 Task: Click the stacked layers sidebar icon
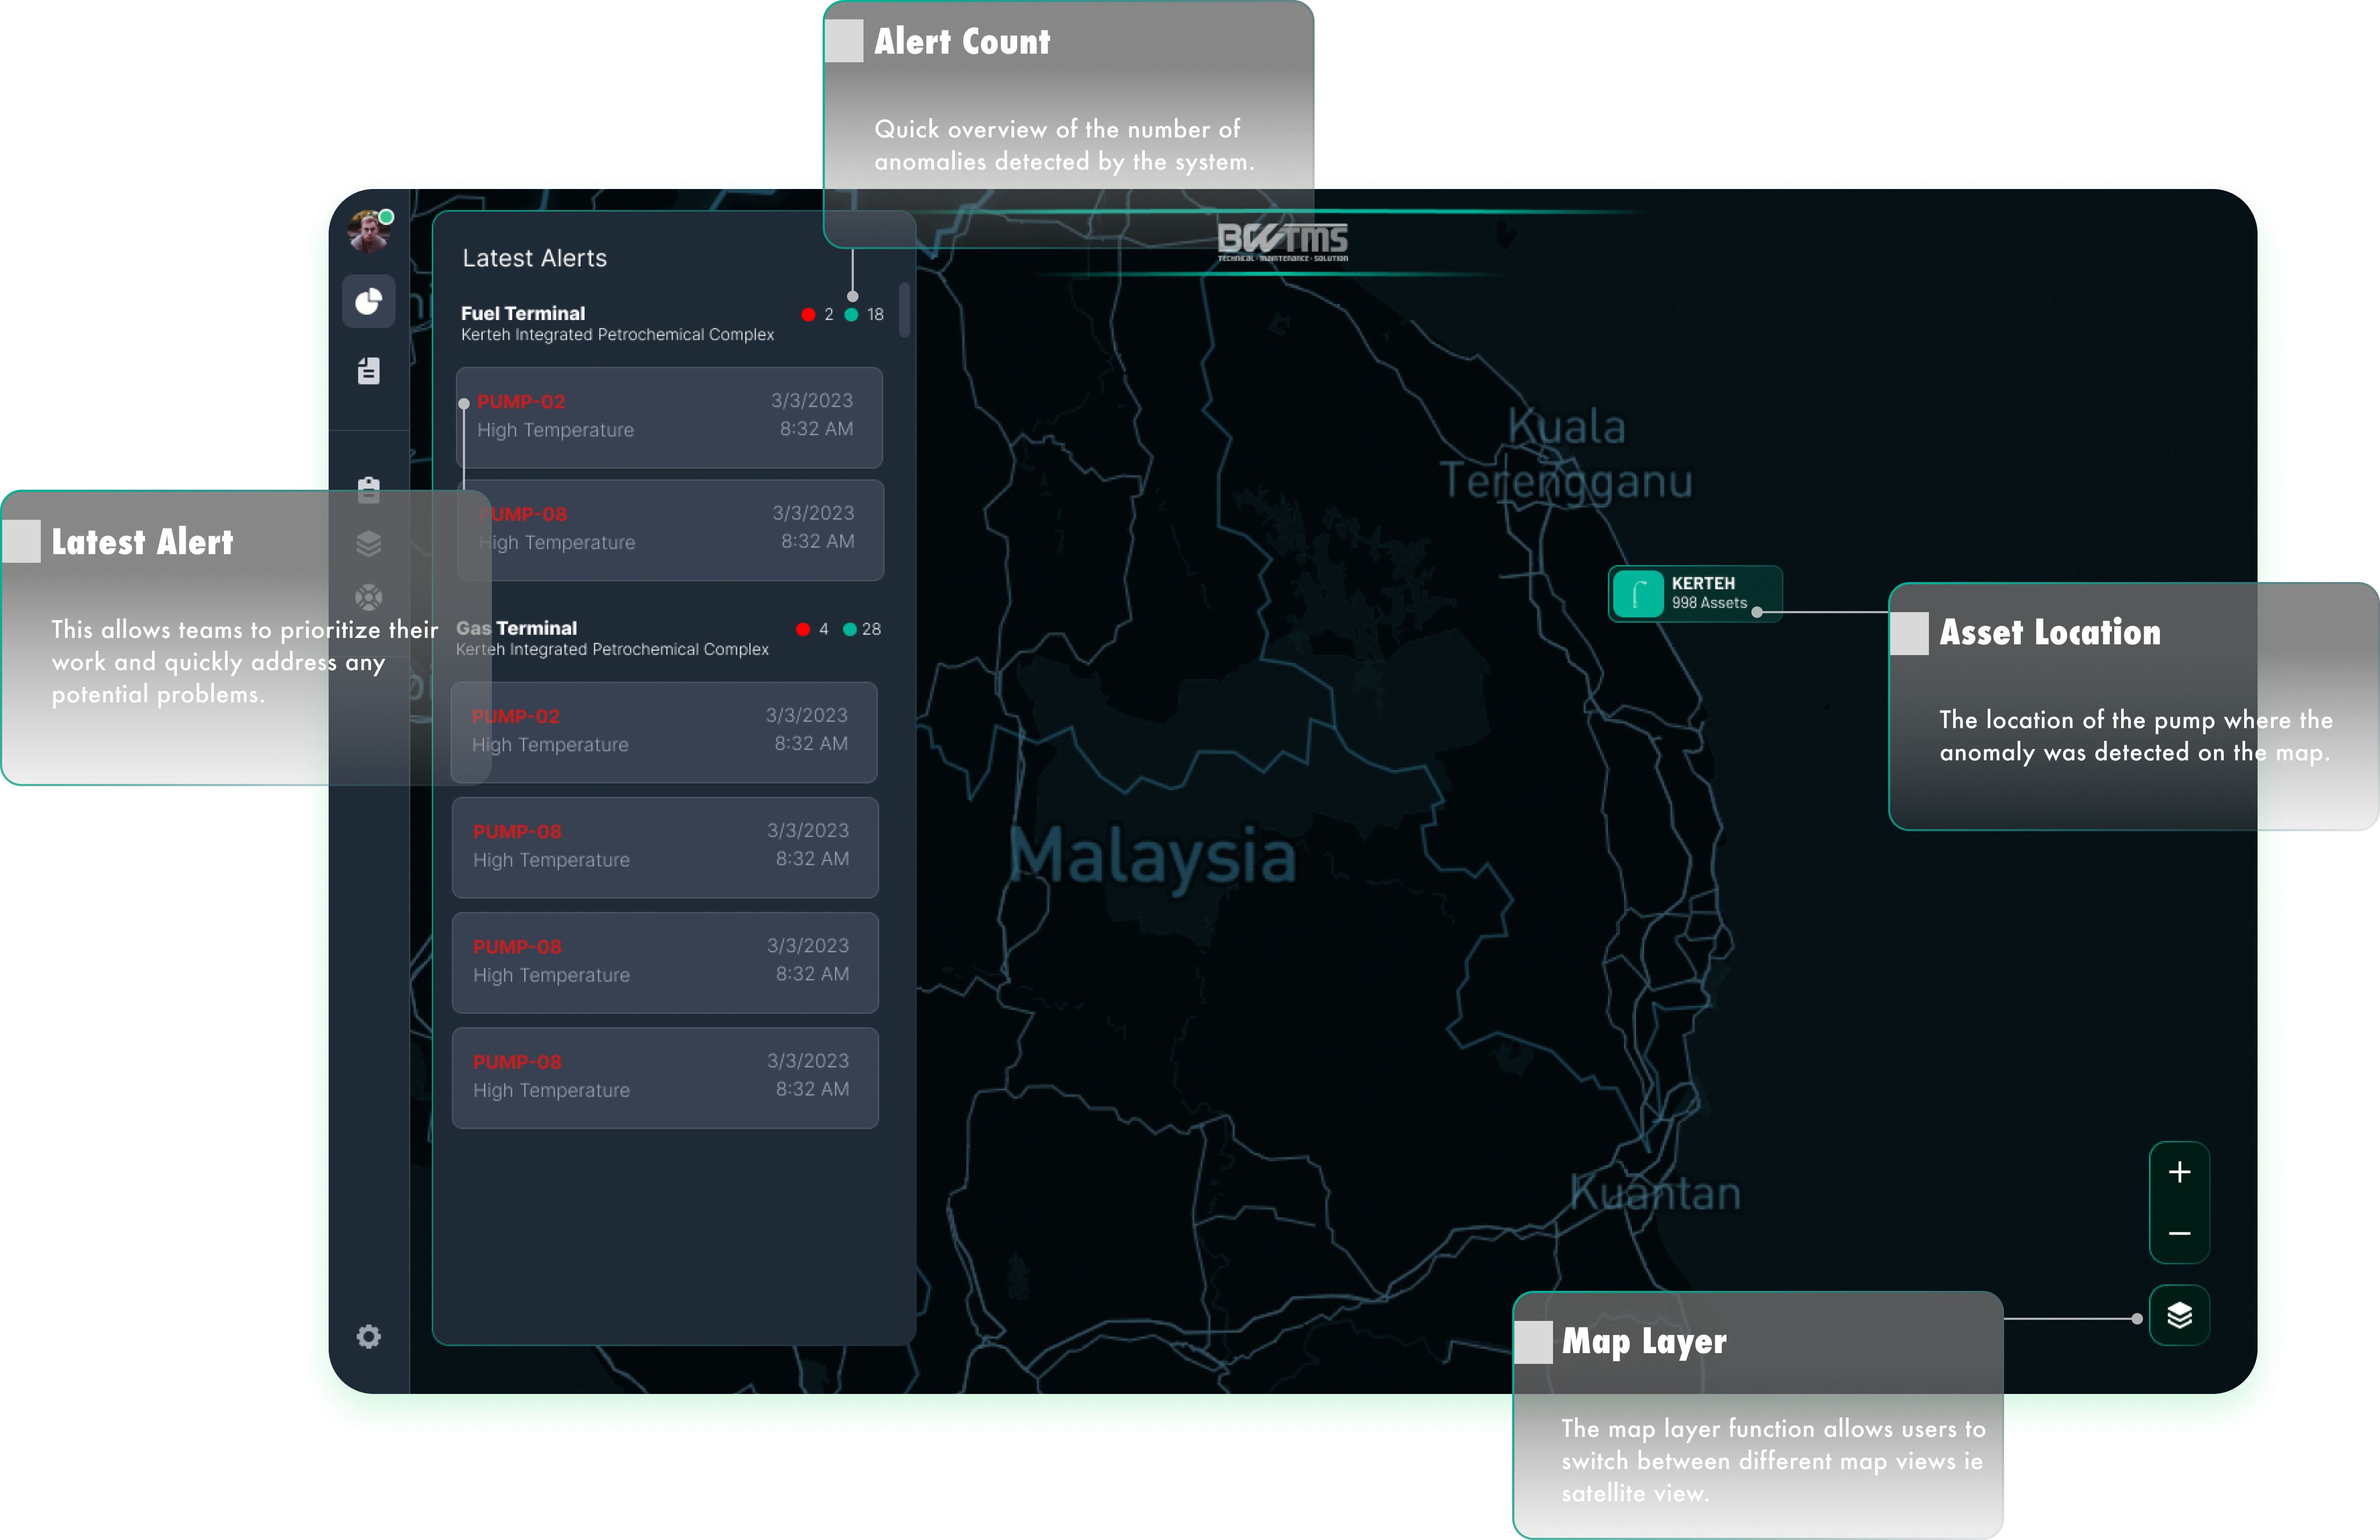click(x=368, y=543)
